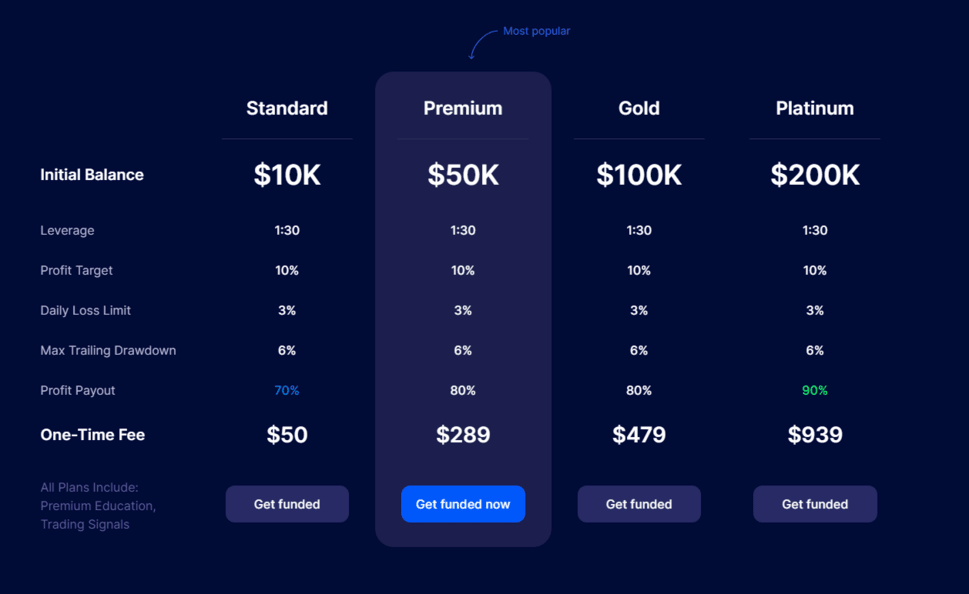This screenshot has width=969, height=594.
Task: Click the Platinum plan Get funded button
Action: click(x=815, y=504)
